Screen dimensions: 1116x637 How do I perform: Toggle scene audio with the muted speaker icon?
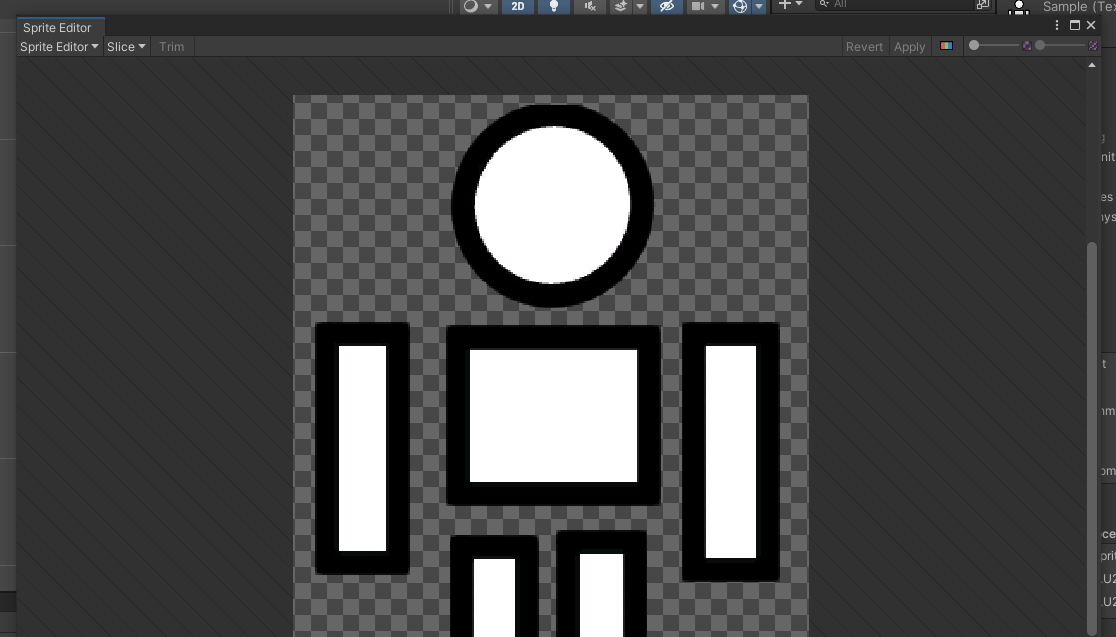point(590,6)
